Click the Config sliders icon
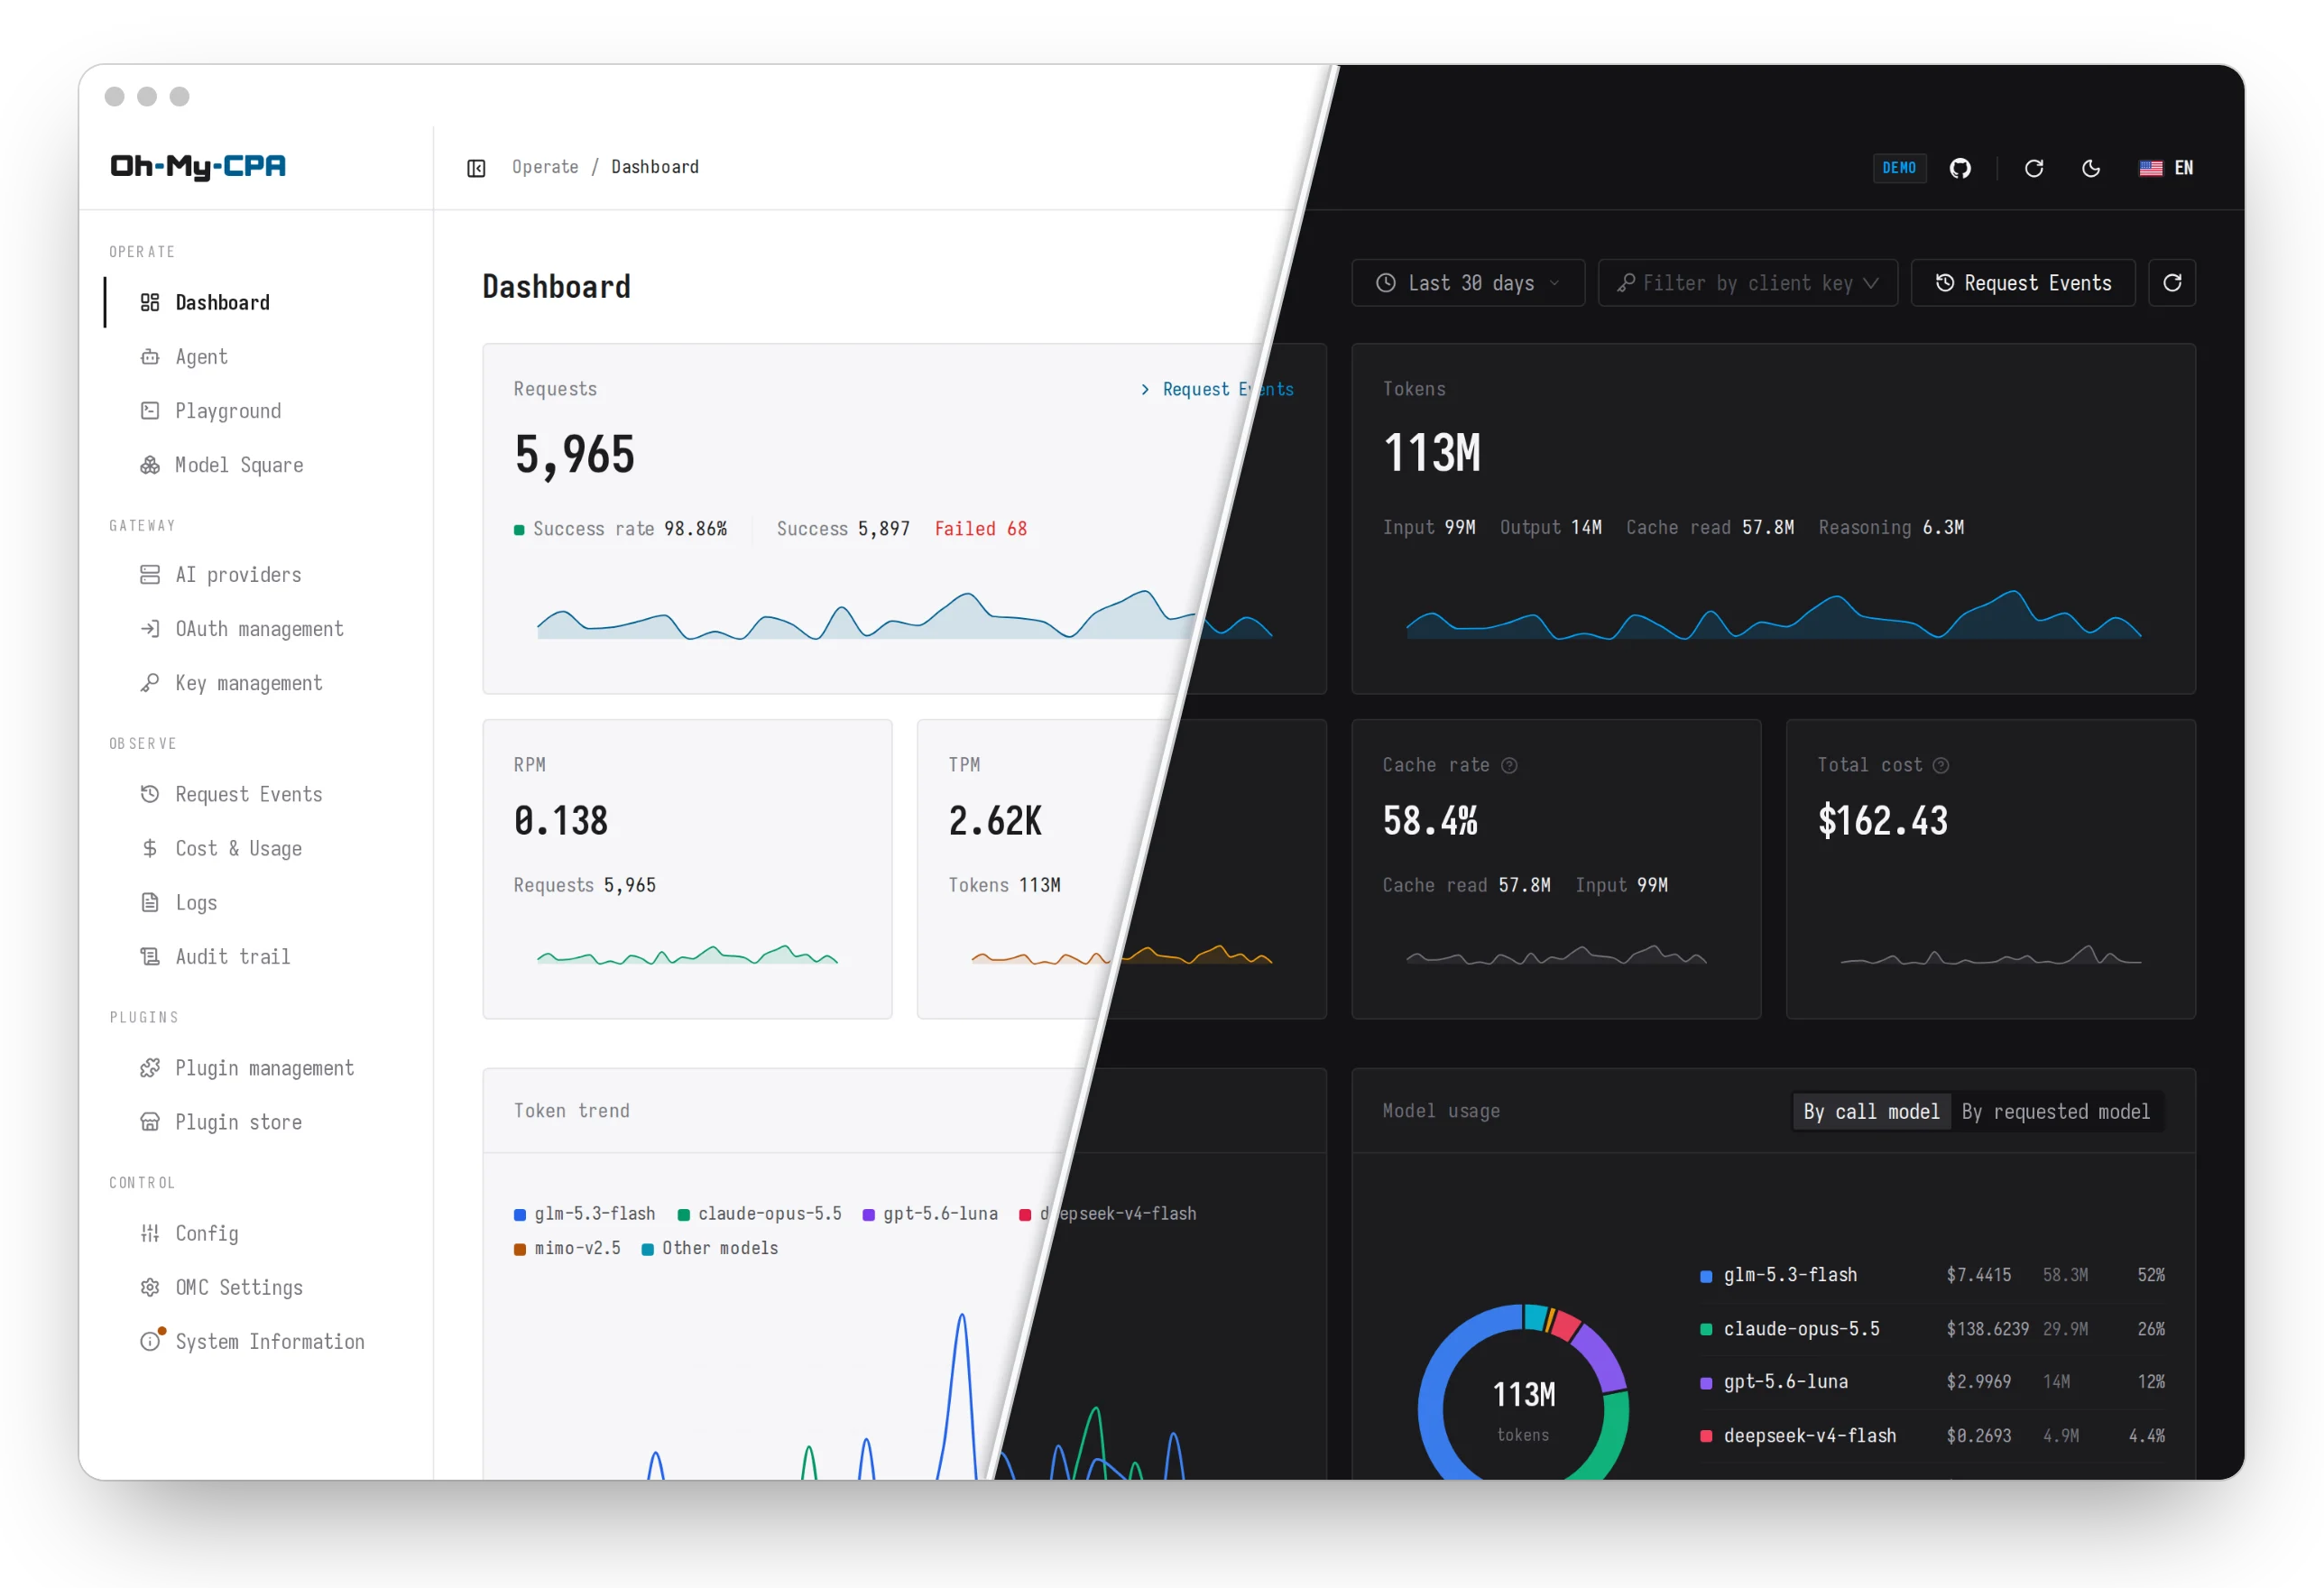 (x=150, y=1233)
